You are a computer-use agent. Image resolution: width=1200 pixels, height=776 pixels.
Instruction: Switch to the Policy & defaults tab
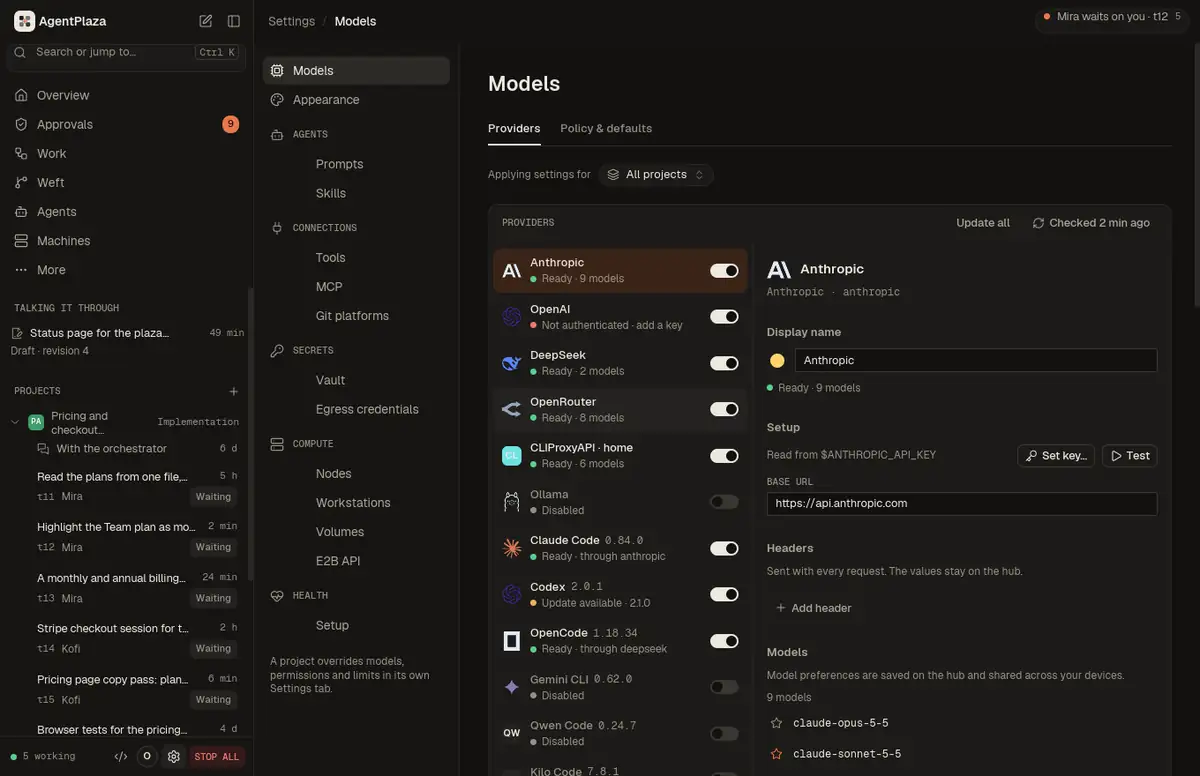(x=606, y=128)
